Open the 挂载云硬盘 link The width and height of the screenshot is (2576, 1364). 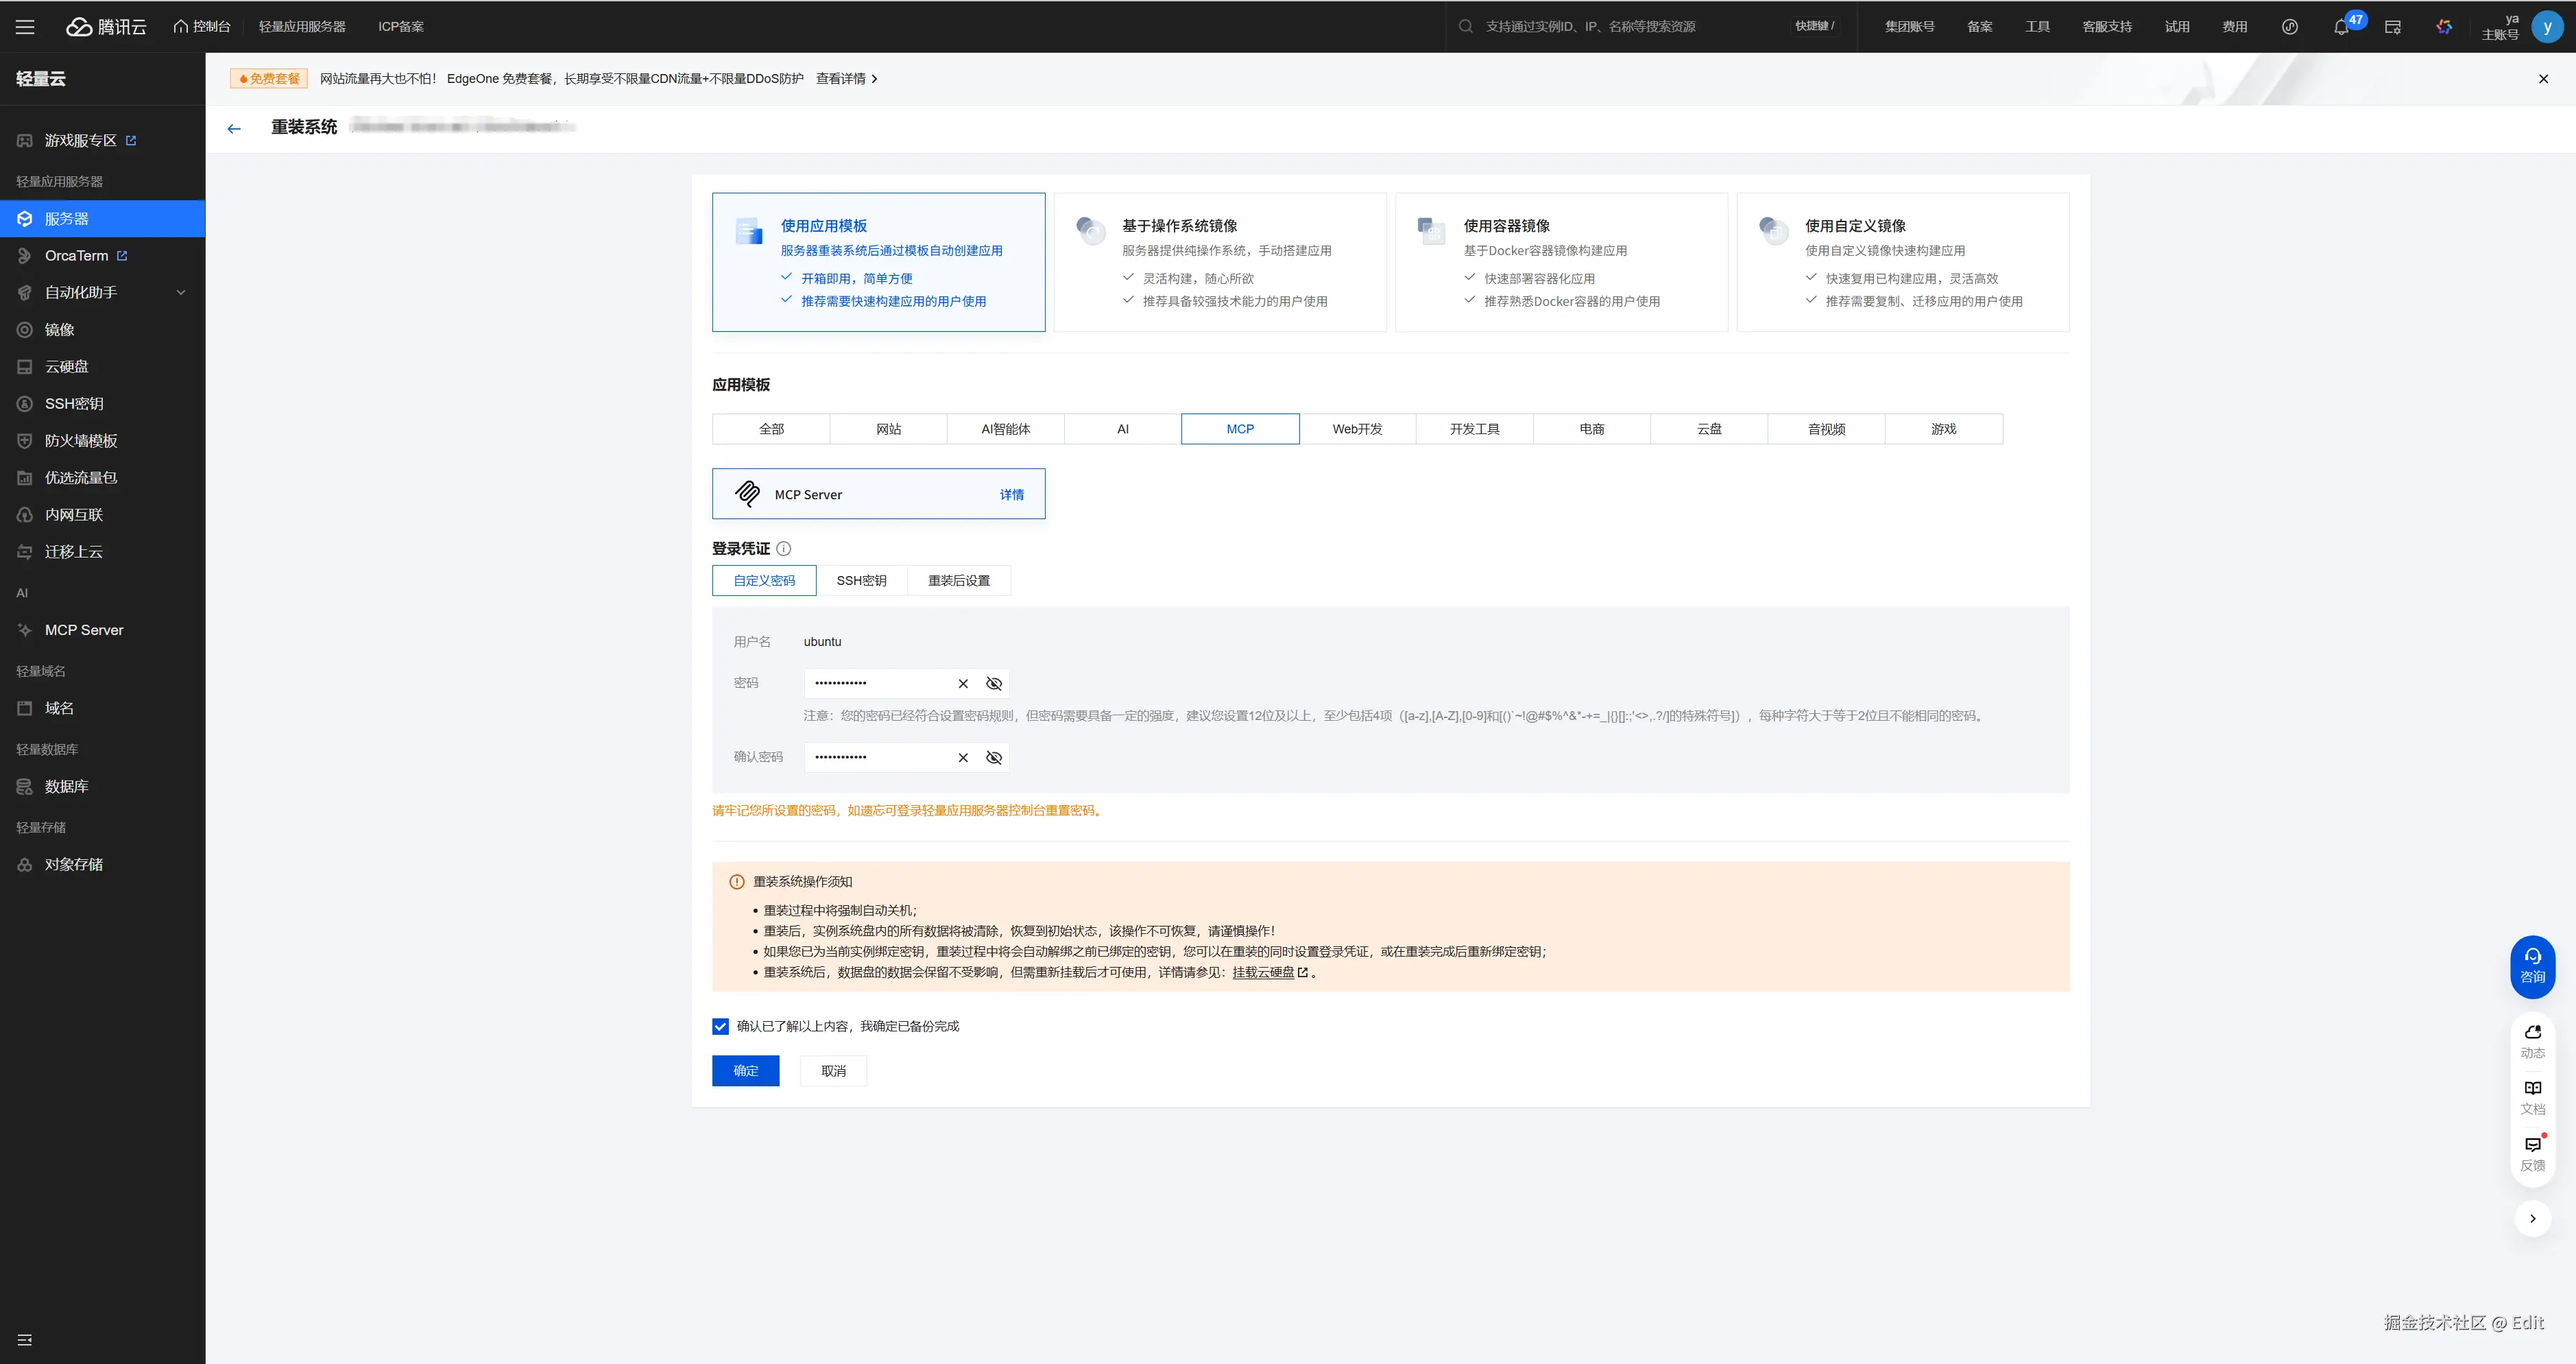[1263, 972]
